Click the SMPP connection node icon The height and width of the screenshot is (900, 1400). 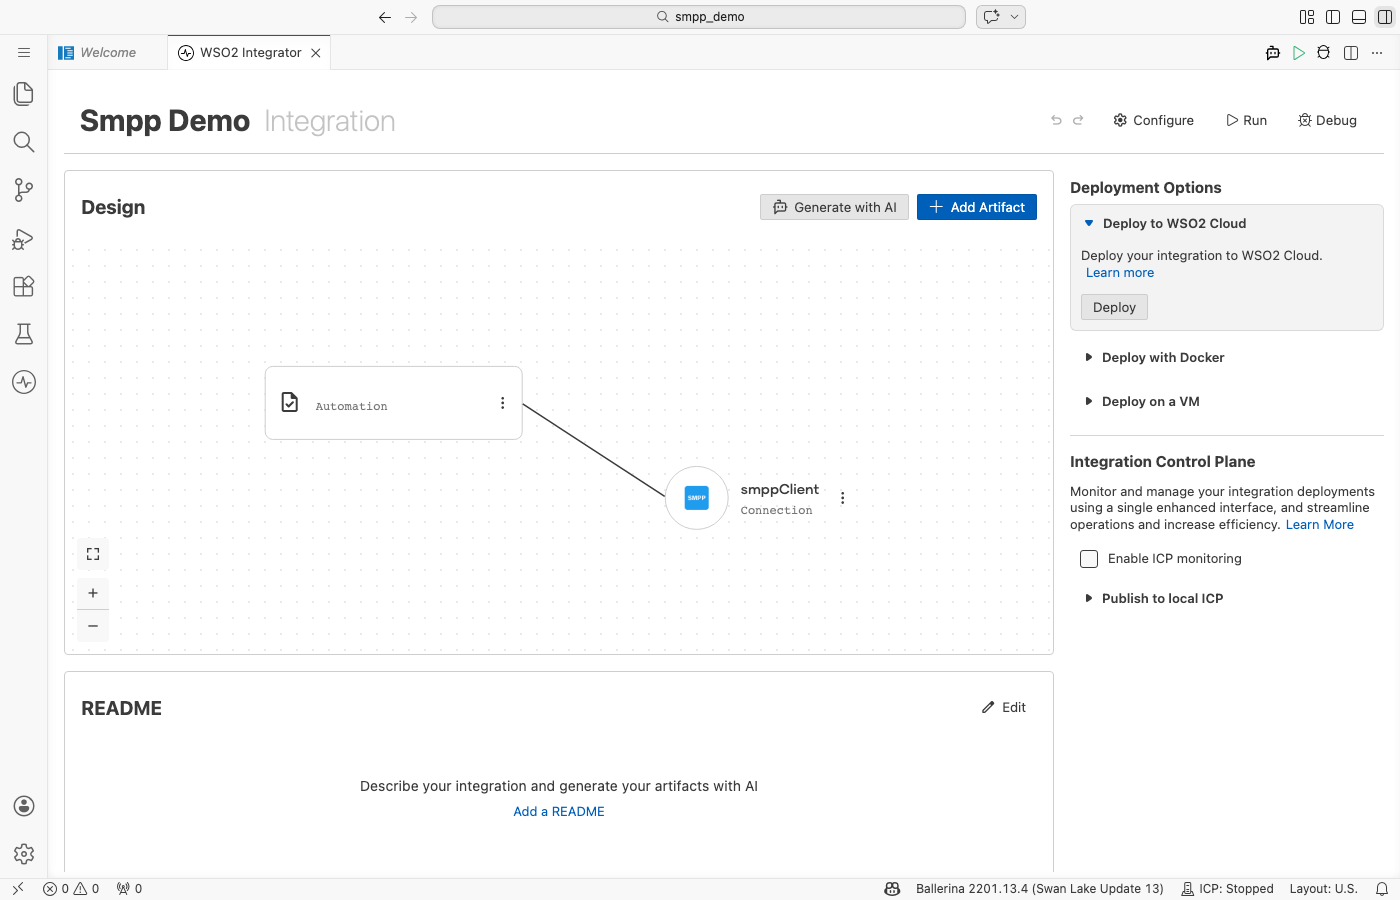(697, 498)
